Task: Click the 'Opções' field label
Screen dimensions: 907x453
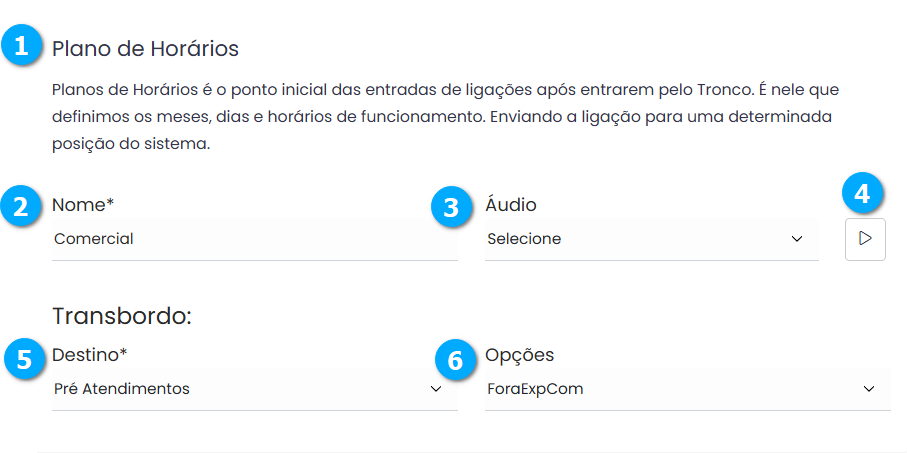Action: (x=519, y=355)
